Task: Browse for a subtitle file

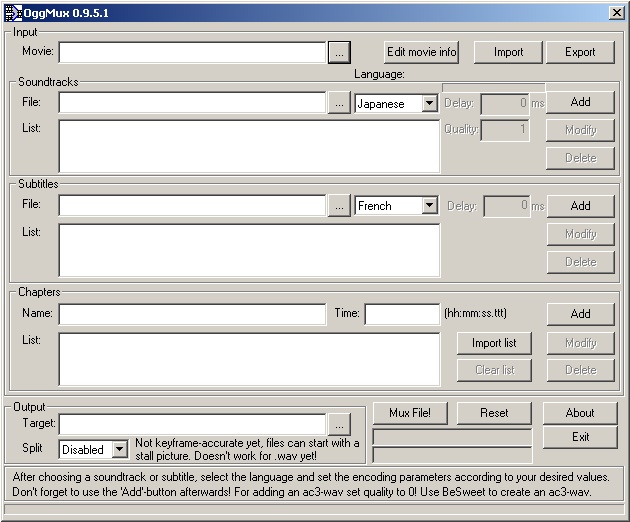Action: click(340, 206)
